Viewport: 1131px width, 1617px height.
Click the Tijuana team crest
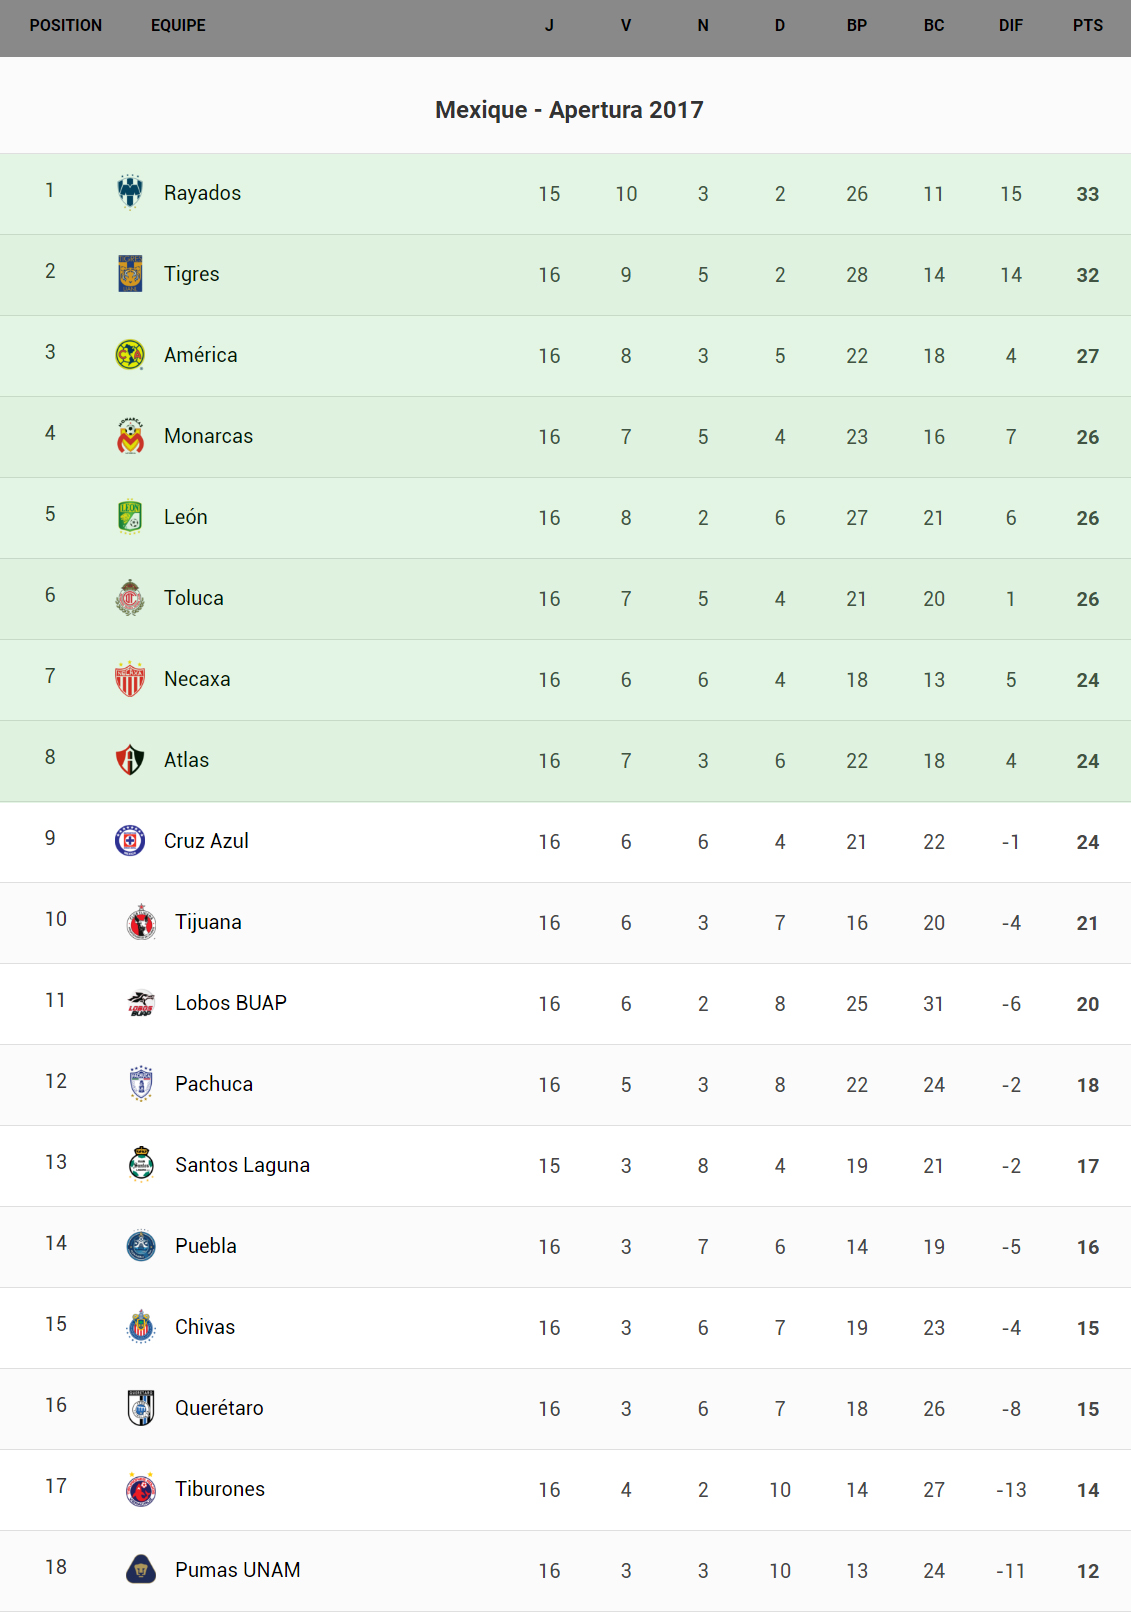click(x=141, y=921)
